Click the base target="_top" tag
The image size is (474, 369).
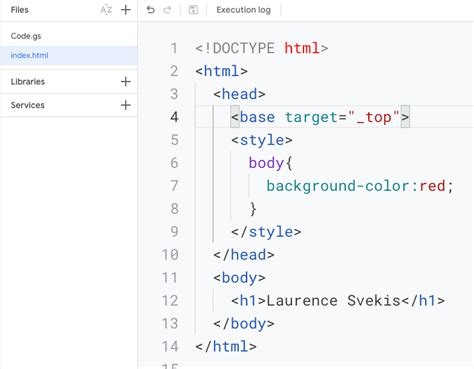click(320, 117)
